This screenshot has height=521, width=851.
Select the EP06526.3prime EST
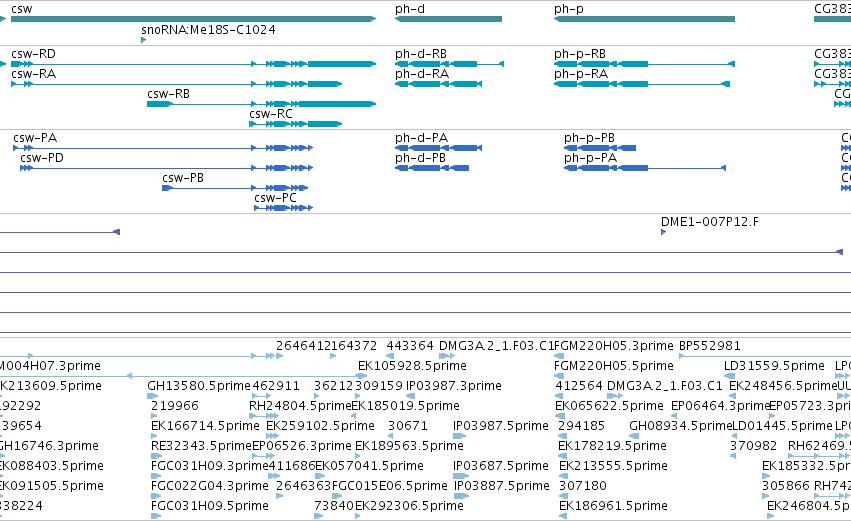pyautogui.click(x=302, y=446)
